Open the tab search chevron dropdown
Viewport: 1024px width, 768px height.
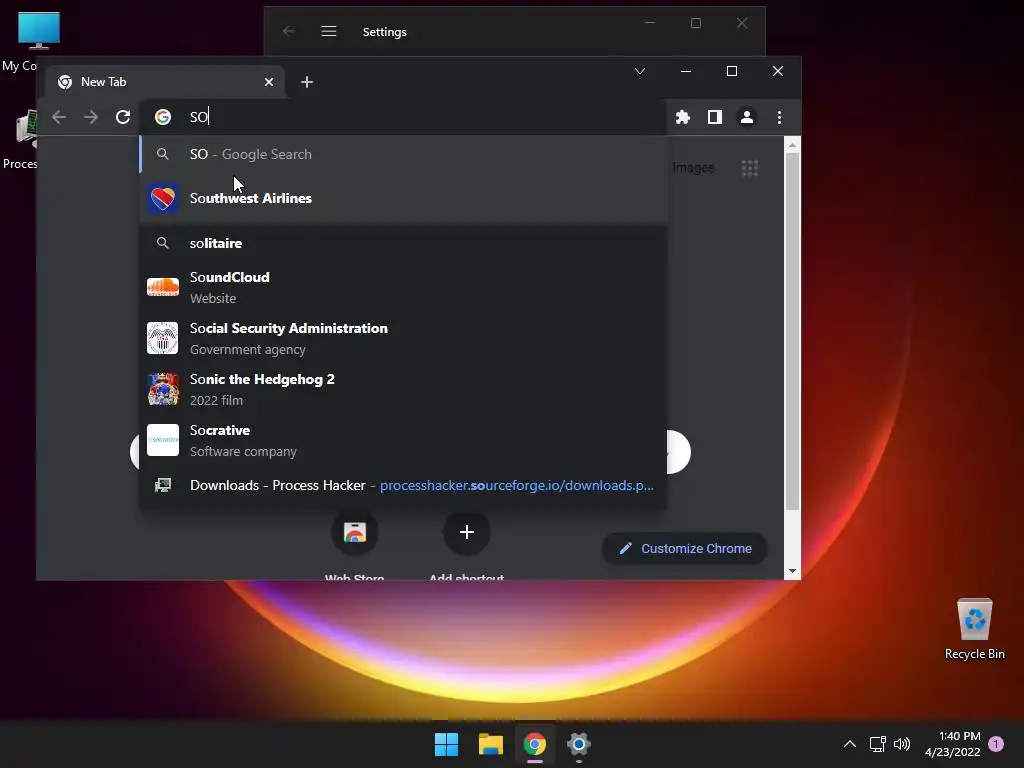click(x=640, y=71)
